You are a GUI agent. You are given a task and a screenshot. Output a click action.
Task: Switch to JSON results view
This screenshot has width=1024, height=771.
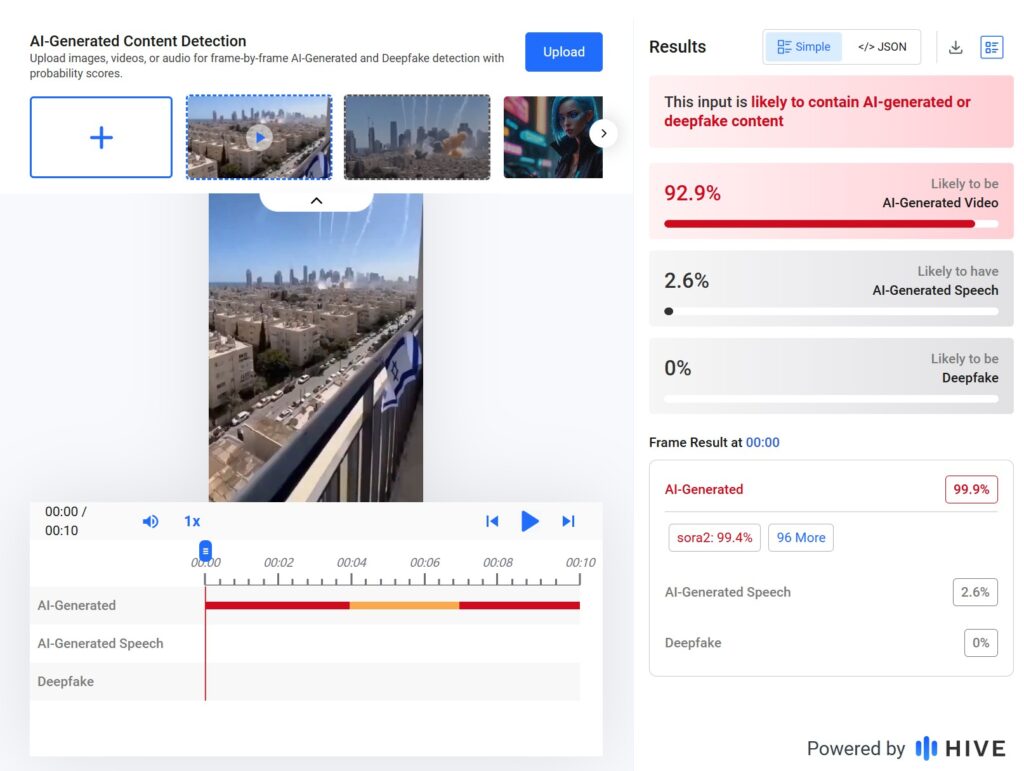pyautogui.click(x=882, y=47)
